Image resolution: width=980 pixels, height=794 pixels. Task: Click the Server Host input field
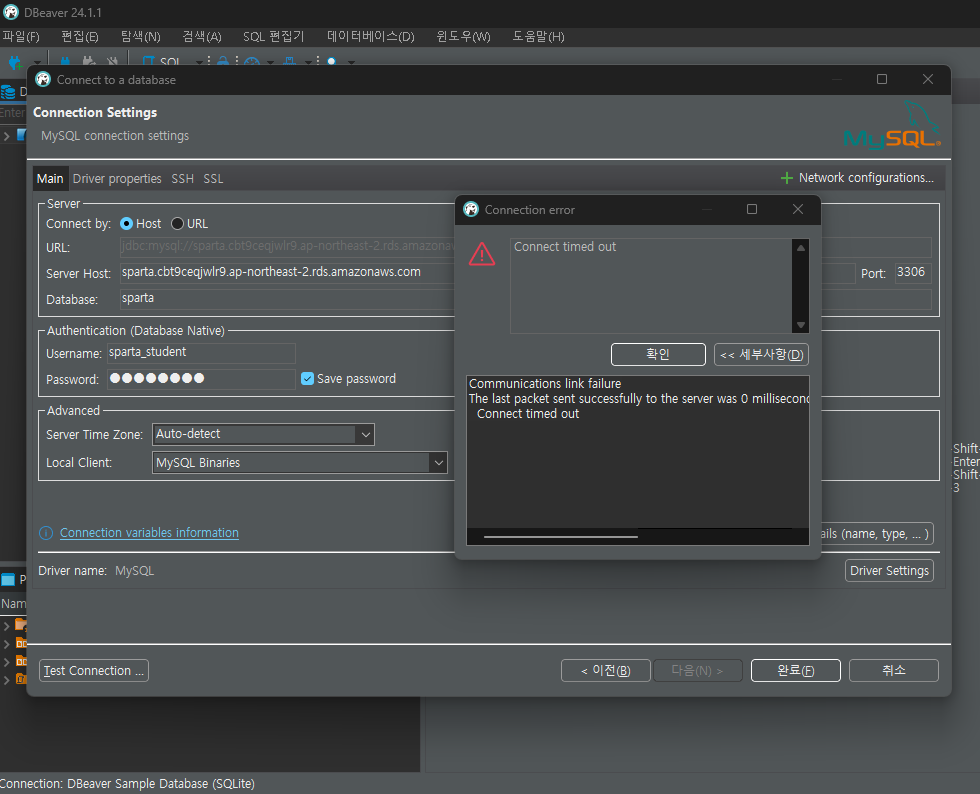[x=288, y=273]
